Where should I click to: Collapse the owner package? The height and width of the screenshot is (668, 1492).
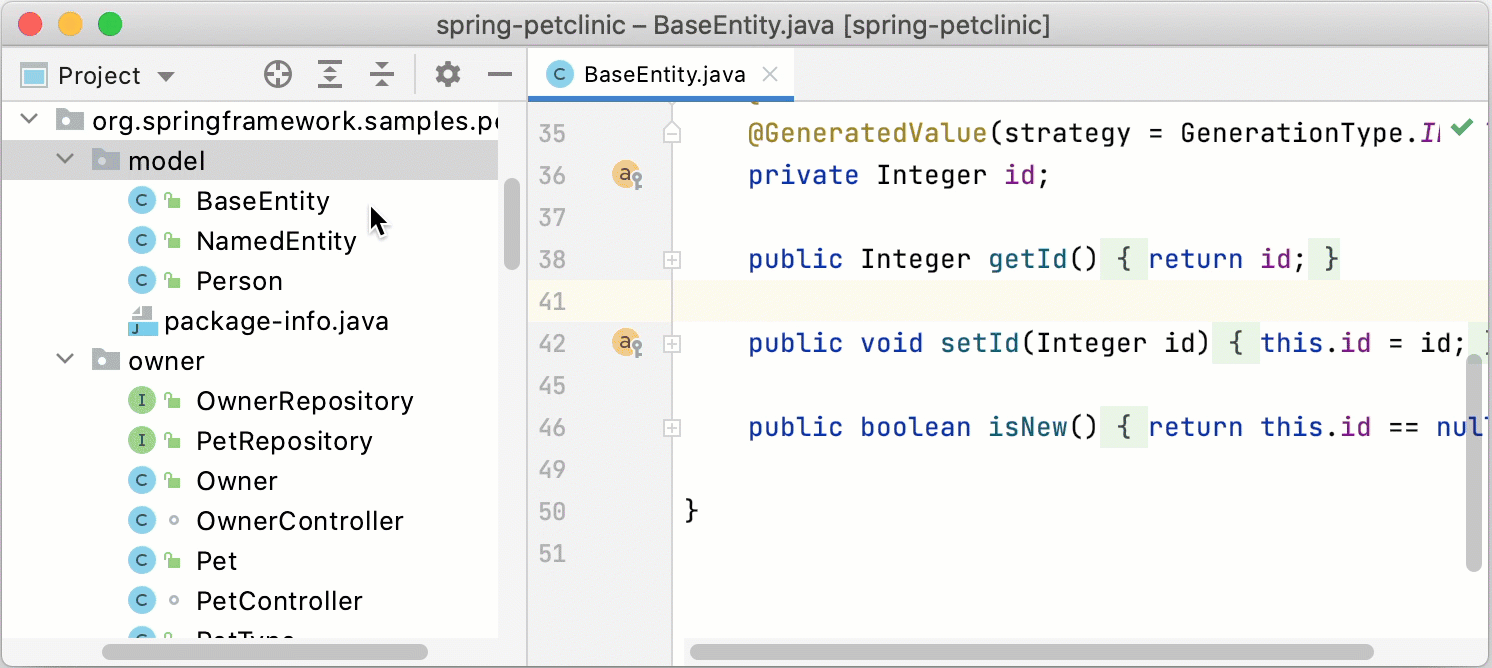pos(64,360)
